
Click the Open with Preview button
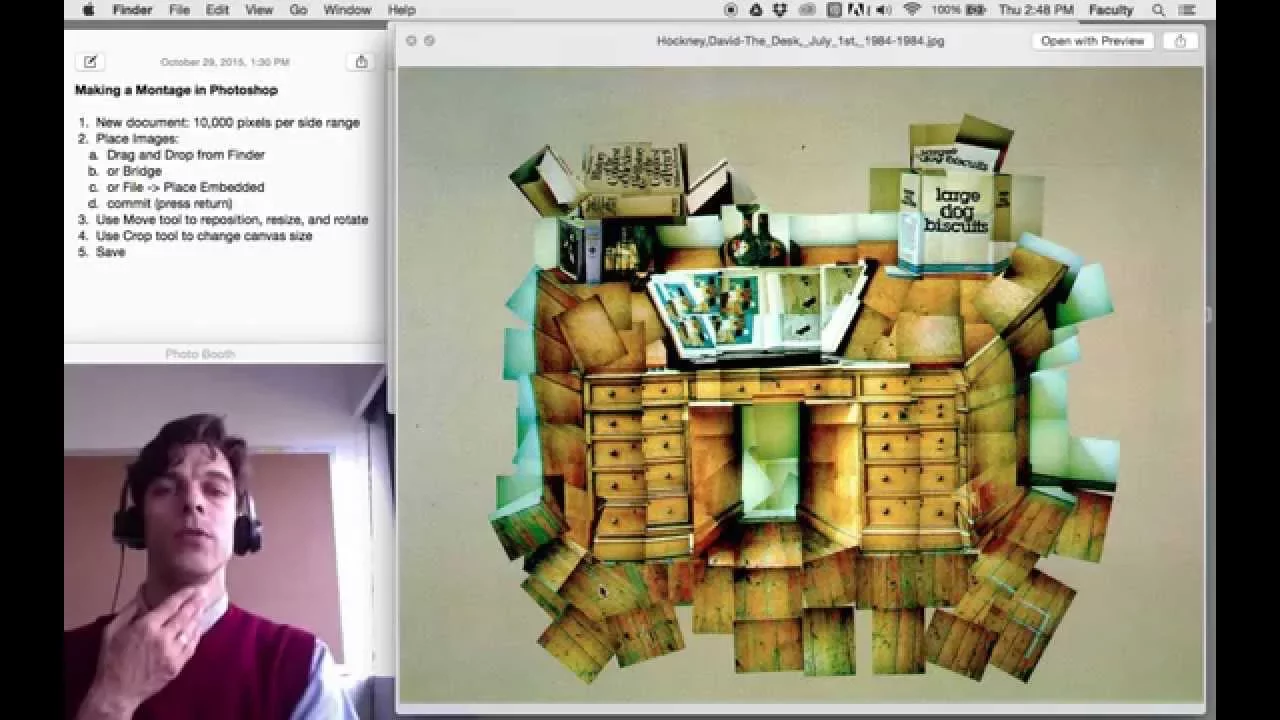1092,41
